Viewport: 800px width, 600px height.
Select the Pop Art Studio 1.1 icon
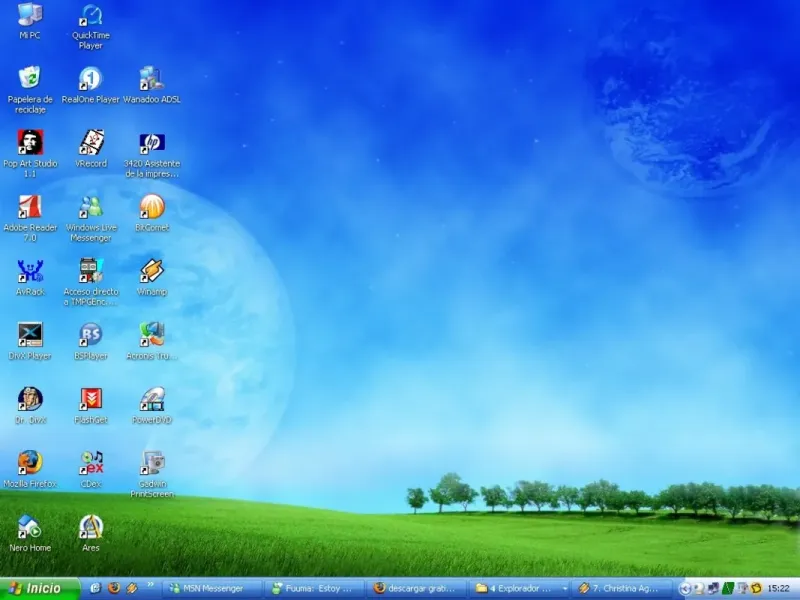coord(30,154)
